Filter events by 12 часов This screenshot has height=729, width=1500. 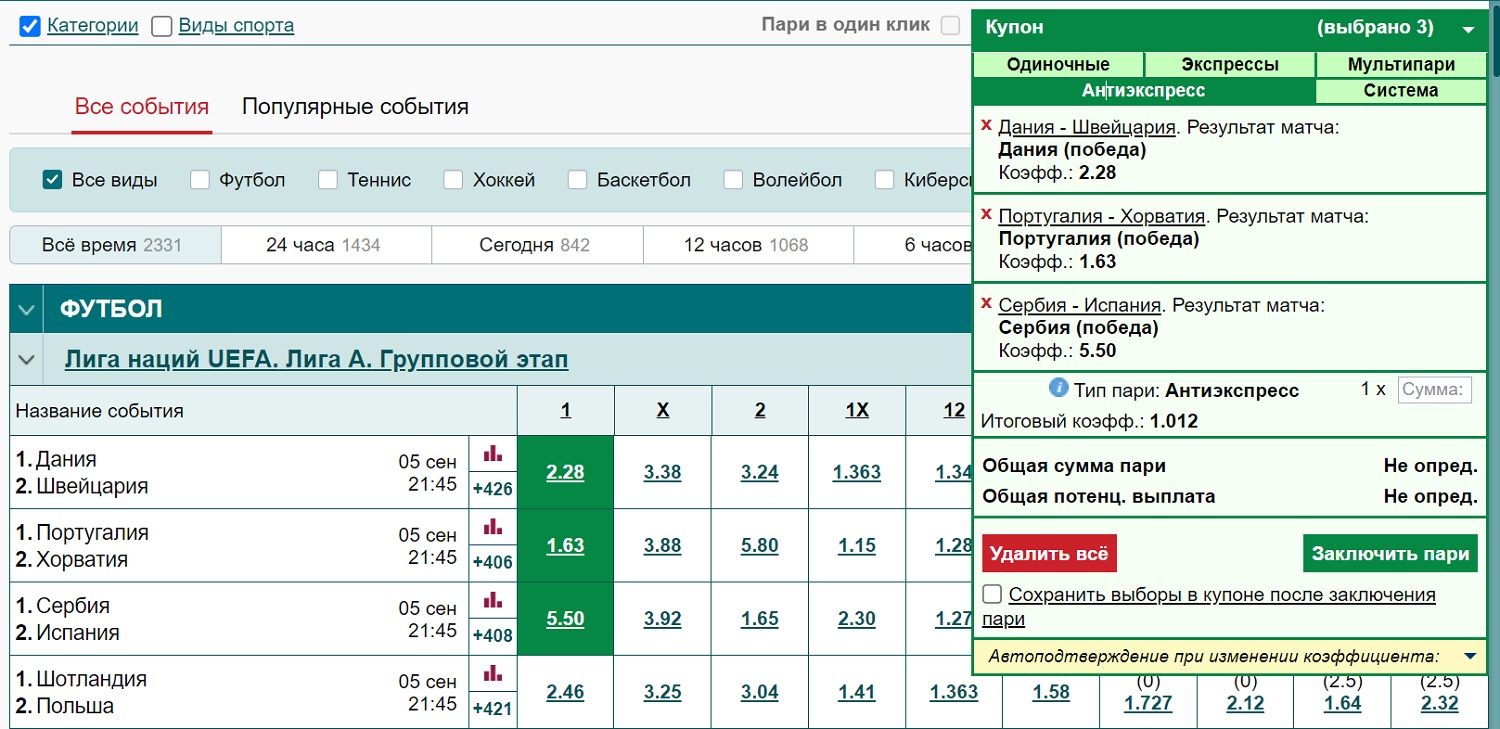(748, 245)
